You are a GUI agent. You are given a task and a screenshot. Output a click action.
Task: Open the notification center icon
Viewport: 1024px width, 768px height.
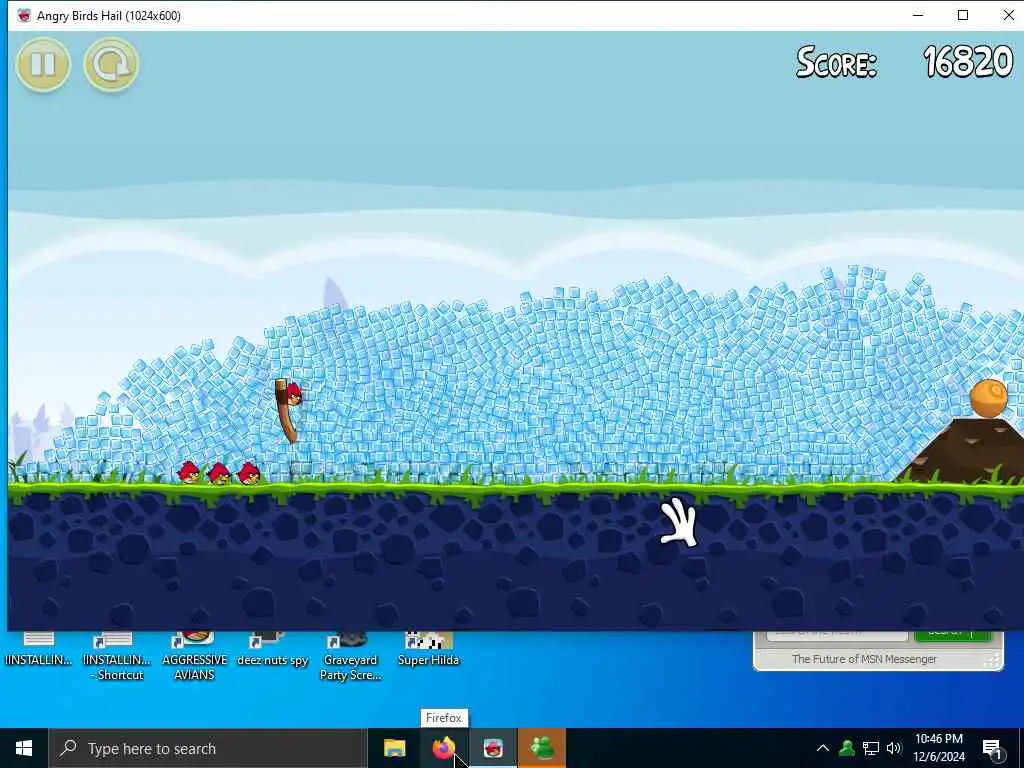(x=992, y=749)
